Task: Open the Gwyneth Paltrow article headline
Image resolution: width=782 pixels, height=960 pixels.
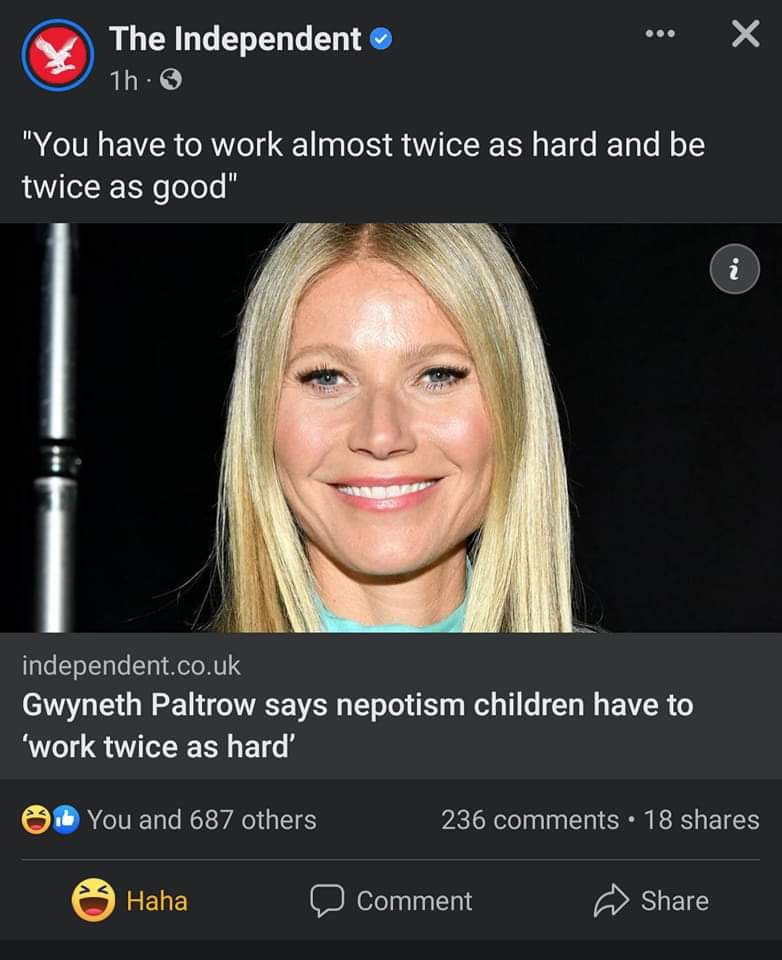Action: pyautogui.click(x=358, y=725)
